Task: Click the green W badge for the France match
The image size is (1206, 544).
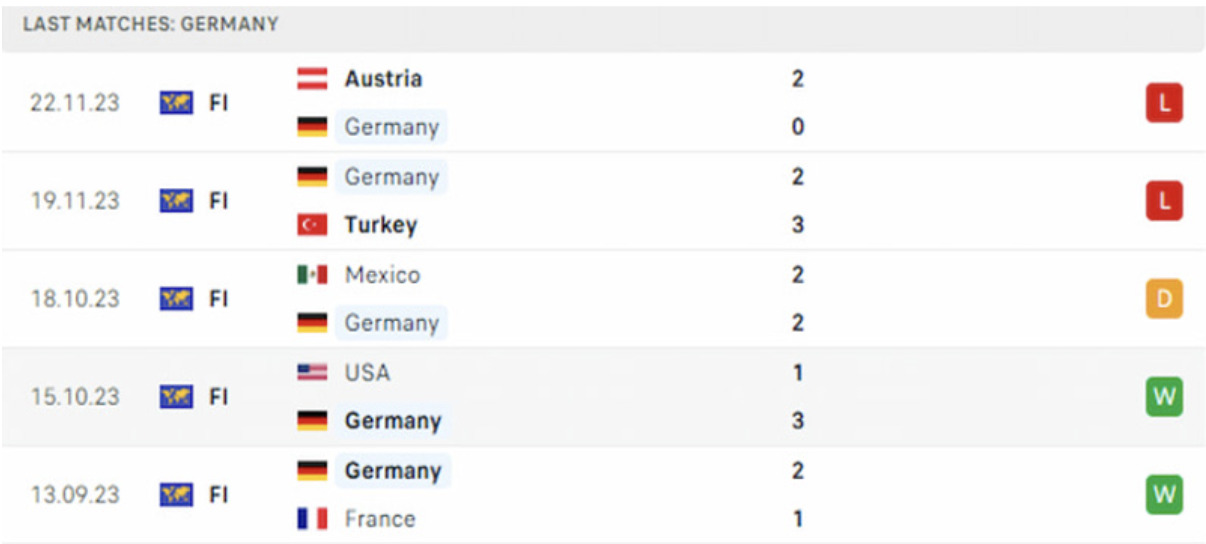Action: [1164, 495]
